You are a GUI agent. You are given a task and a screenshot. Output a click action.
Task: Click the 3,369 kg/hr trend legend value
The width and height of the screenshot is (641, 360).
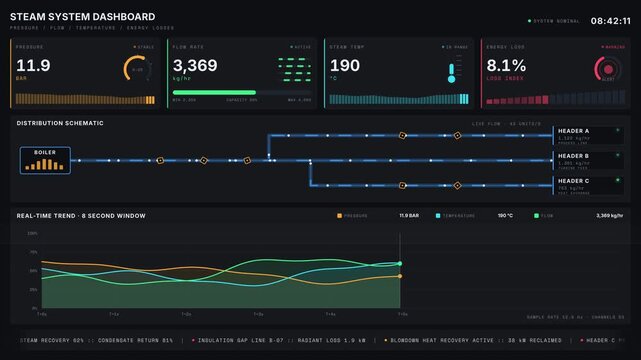[x=610, y=216]
